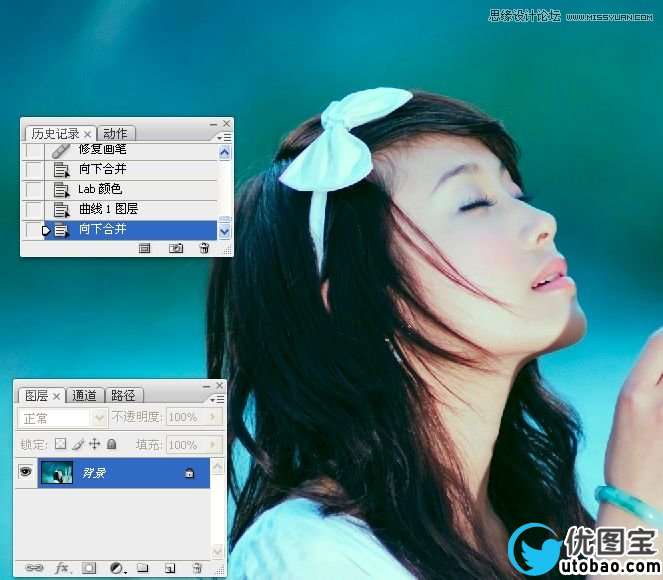Click the Lab 颜色 state document icon
Viewport: 663px width, 580px height.
61,190
